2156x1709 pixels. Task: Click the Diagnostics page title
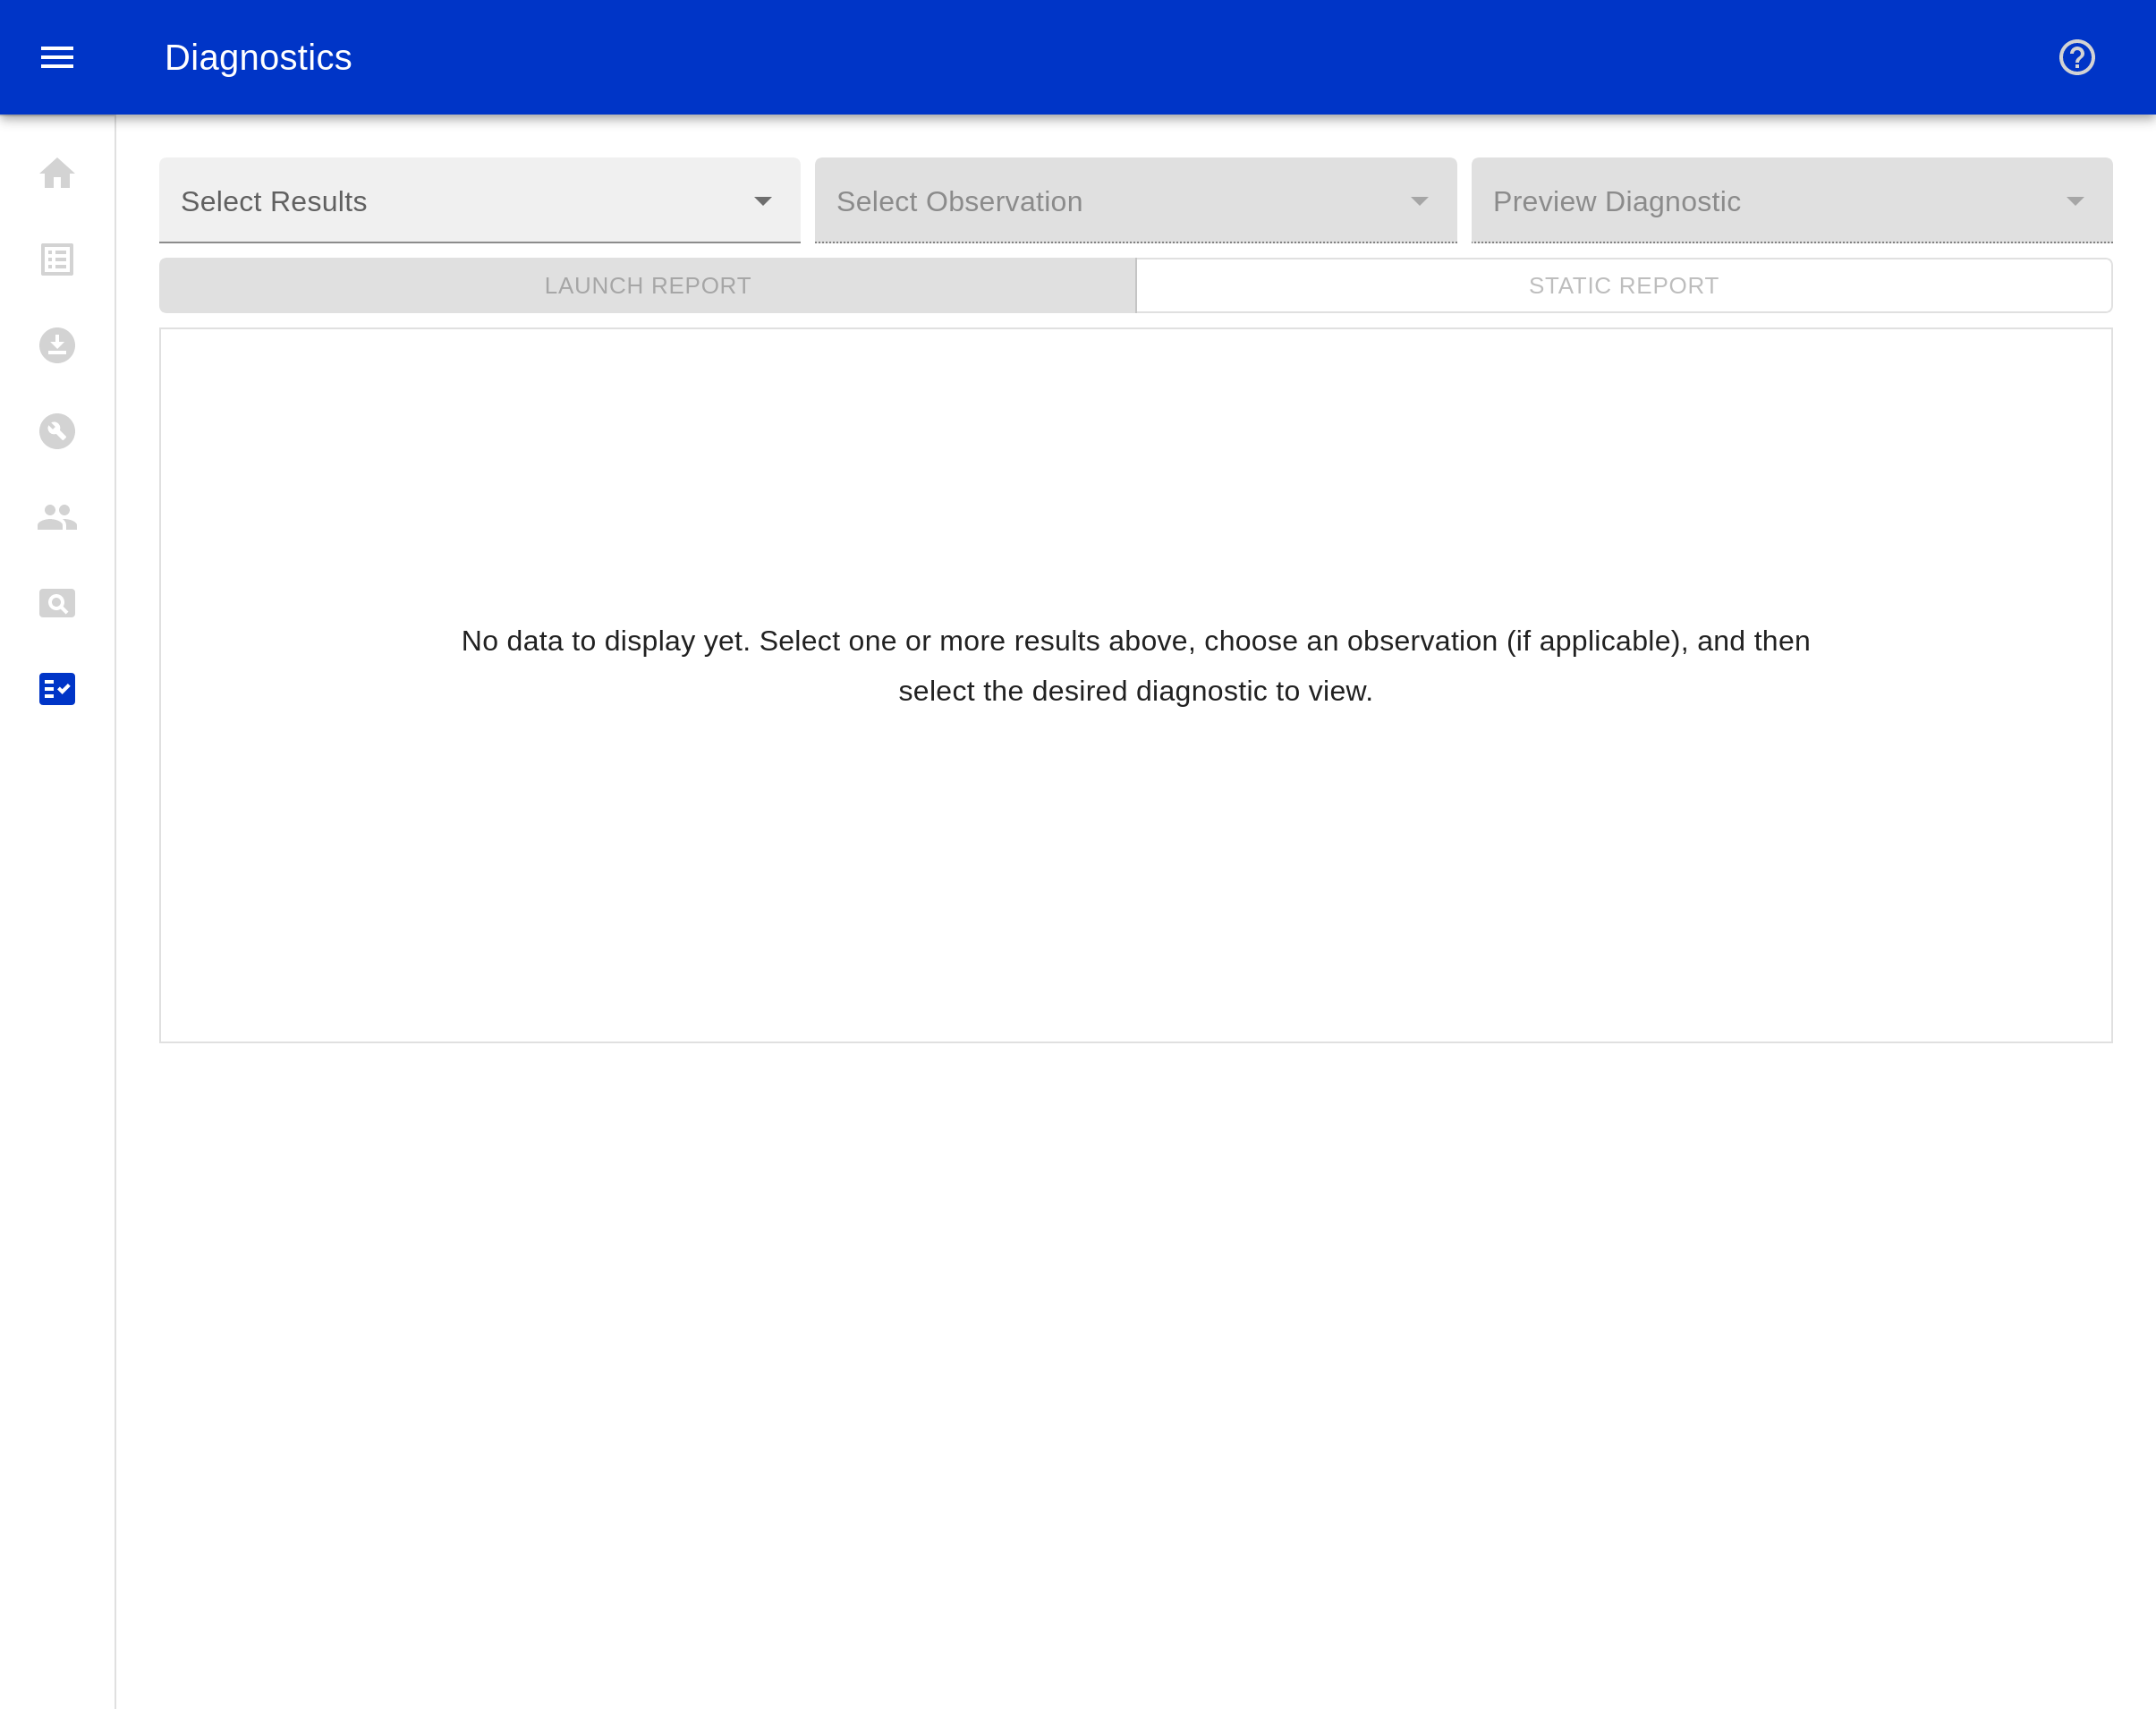click(258, 57)
